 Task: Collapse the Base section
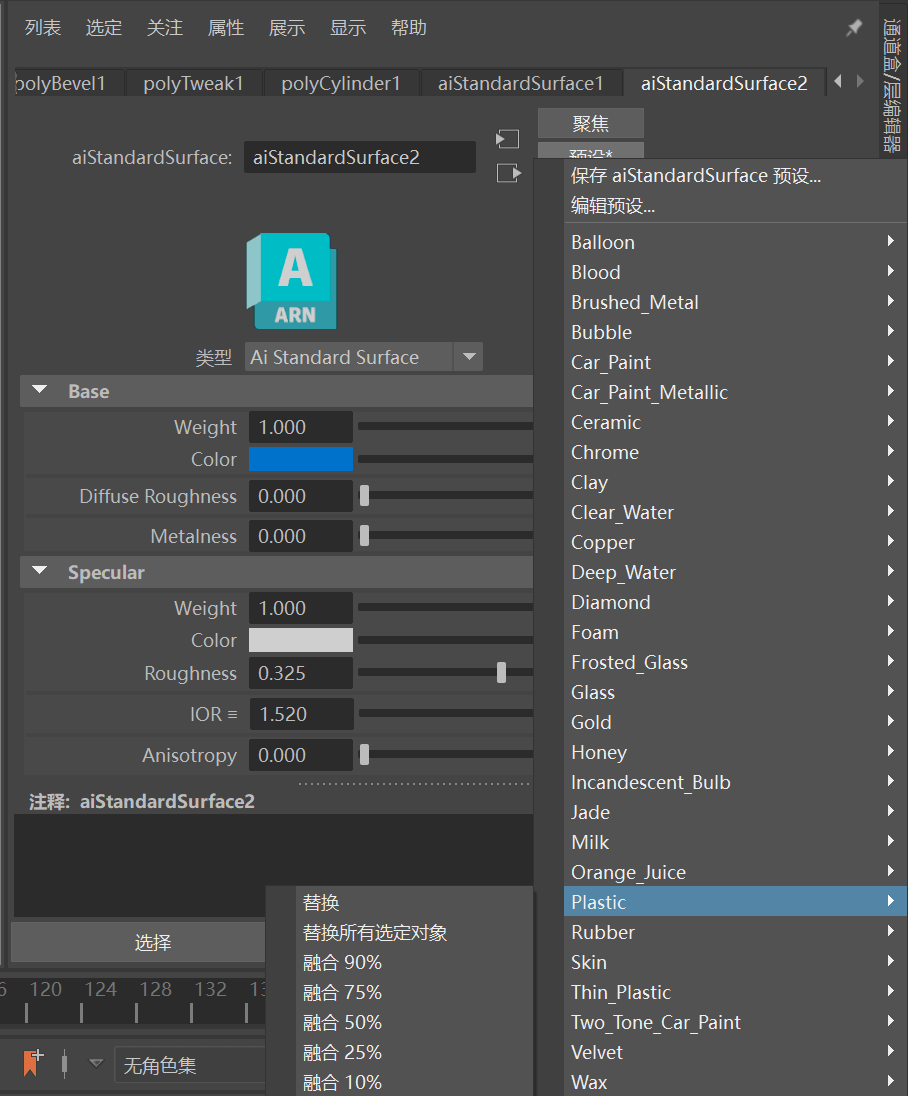(x=40, y=390)
